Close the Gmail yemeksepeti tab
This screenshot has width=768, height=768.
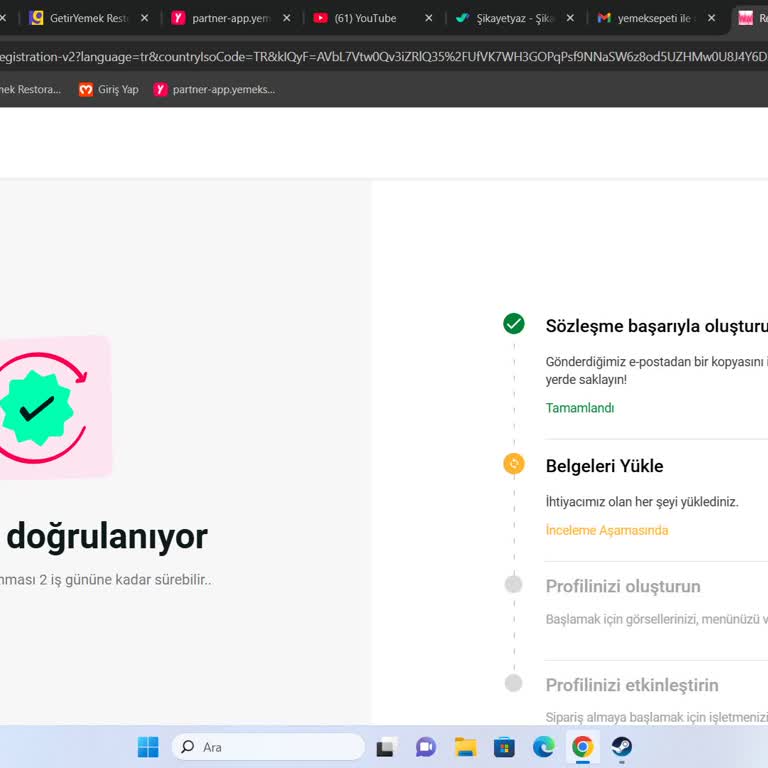712,18
